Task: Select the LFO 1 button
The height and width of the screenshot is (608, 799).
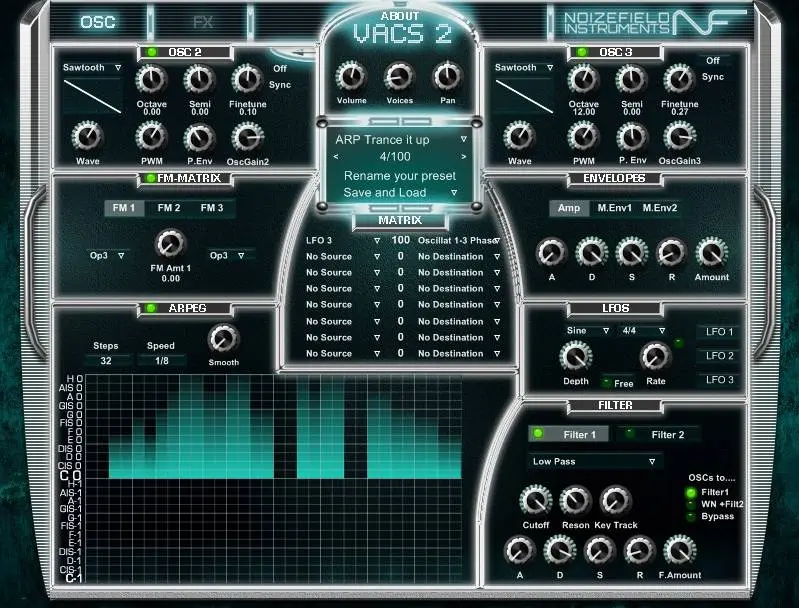Action: [719, 332]
